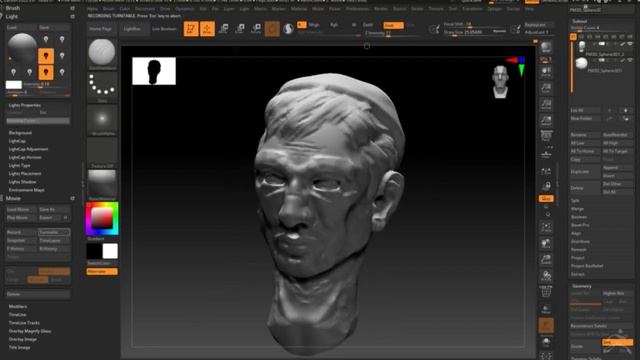
Task: Expand the Background section in Light palette
Action: click(x=20, y=133)
